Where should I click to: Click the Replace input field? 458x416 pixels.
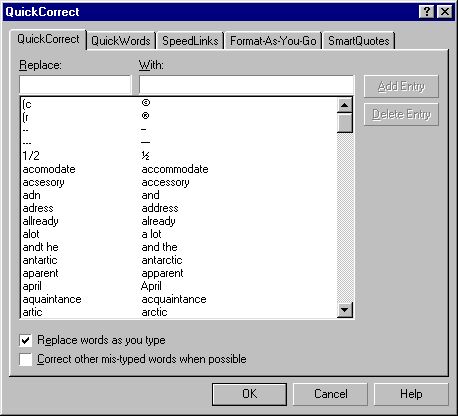pos(75,85)
